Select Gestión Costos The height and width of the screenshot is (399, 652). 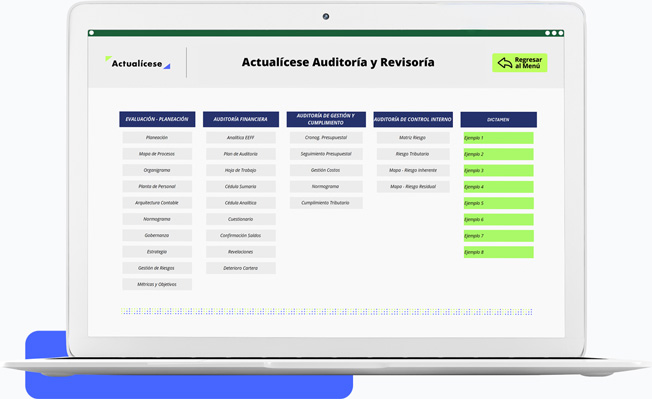coord(326,170)
